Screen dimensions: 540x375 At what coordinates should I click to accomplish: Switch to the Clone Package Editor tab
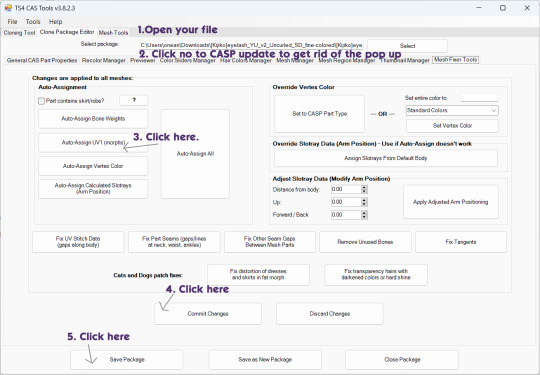(x=67, y=32)
